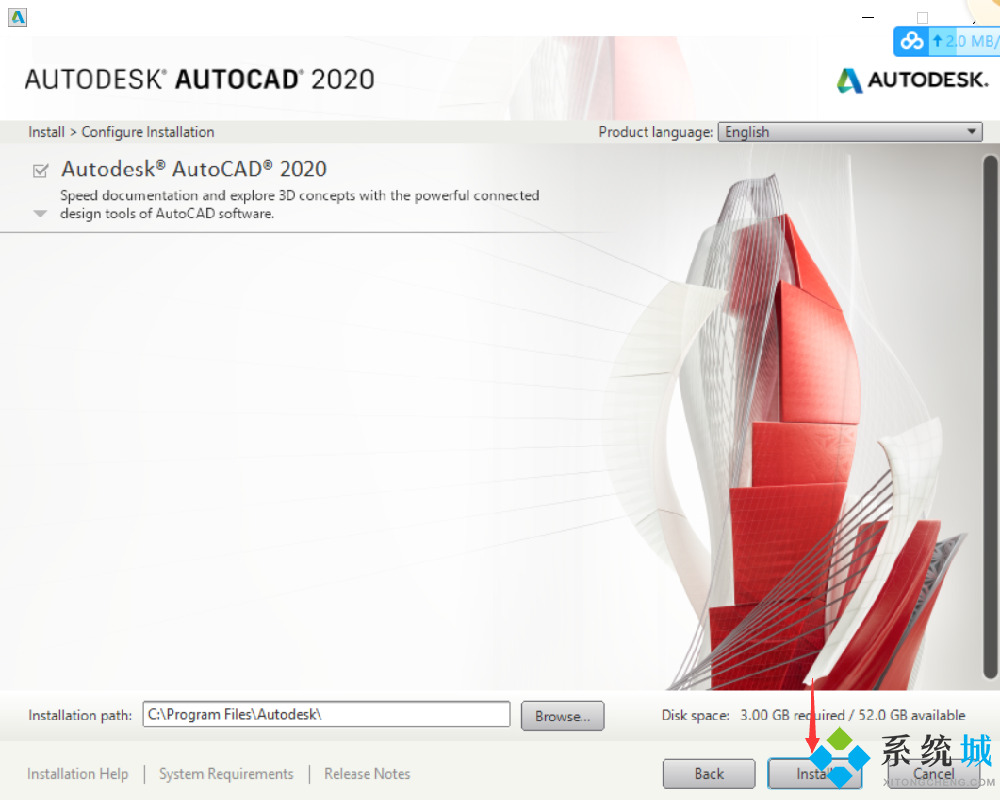Open the Release Notes link
The height and width of the screenshot is (800, 1000).
pyautogui.click(x=367, y=774)
